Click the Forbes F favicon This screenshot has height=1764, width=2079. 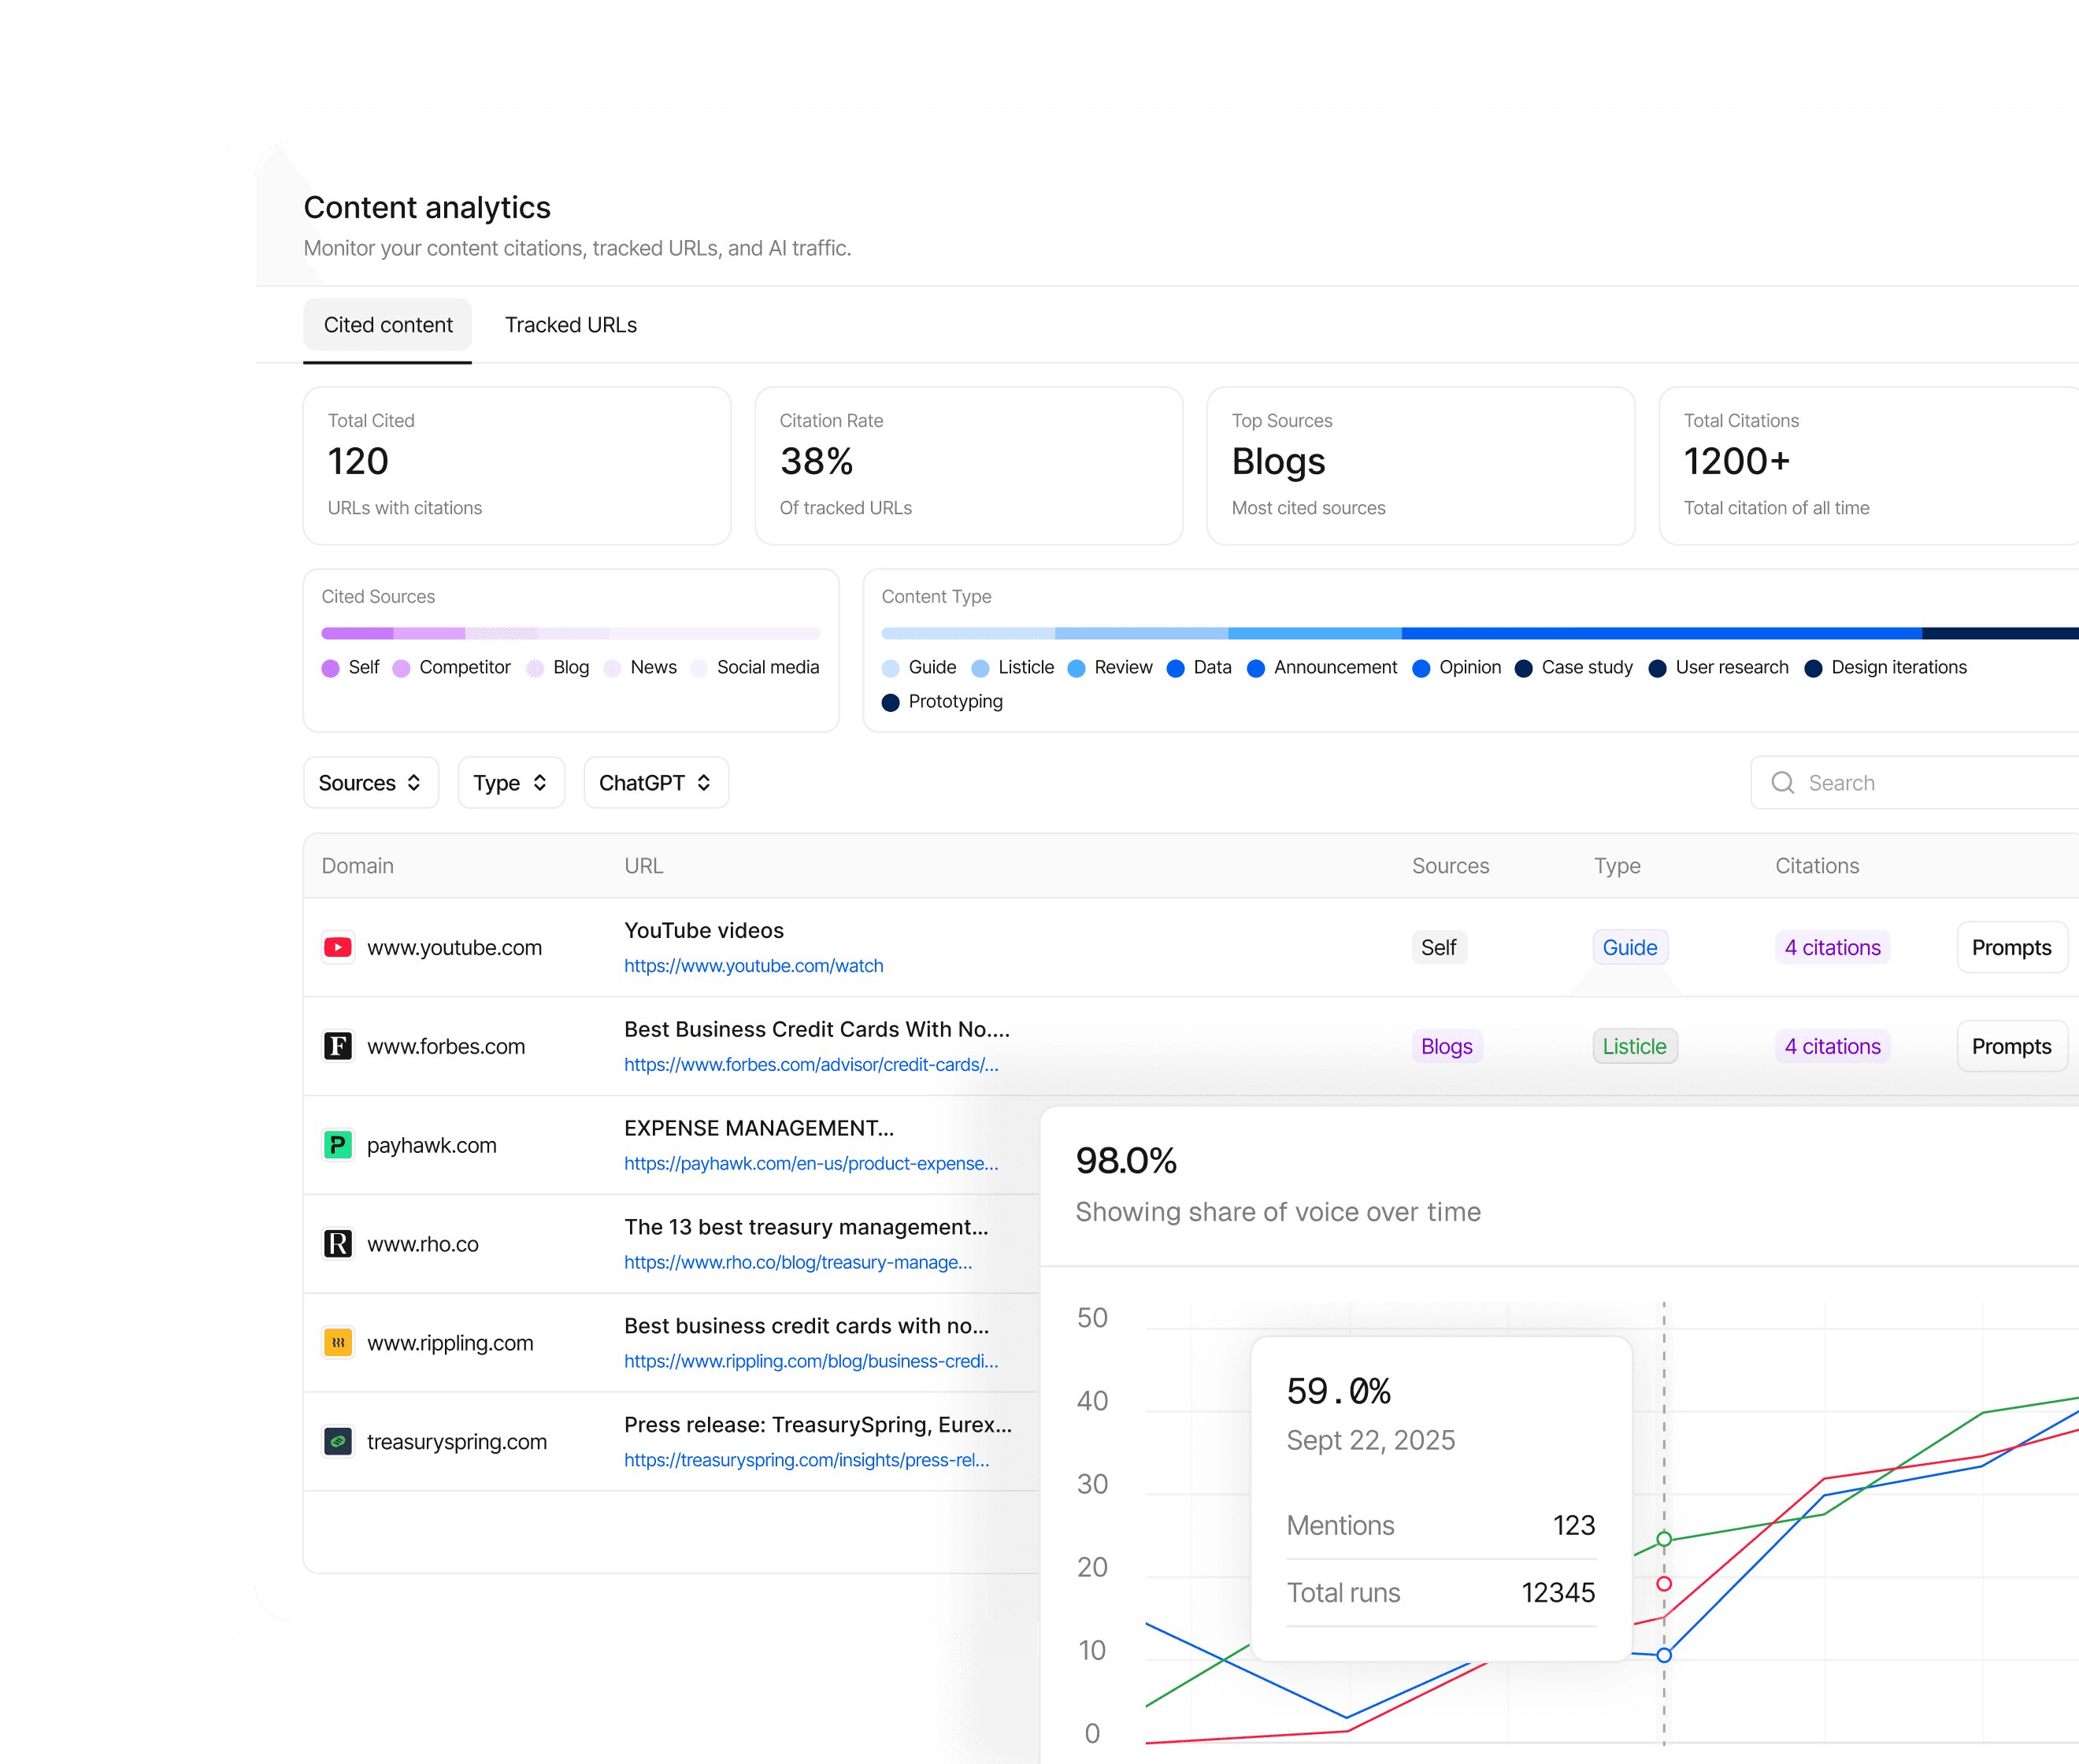point(338,1046)
